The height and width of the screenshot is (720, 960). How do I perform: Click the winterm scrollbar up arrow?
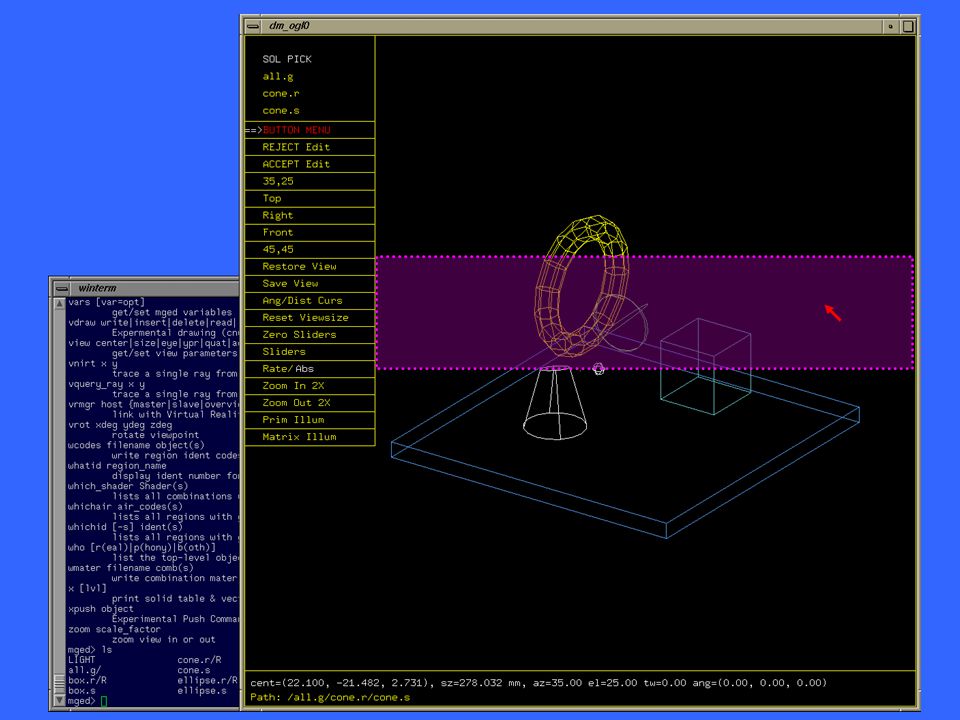[59, 304]
